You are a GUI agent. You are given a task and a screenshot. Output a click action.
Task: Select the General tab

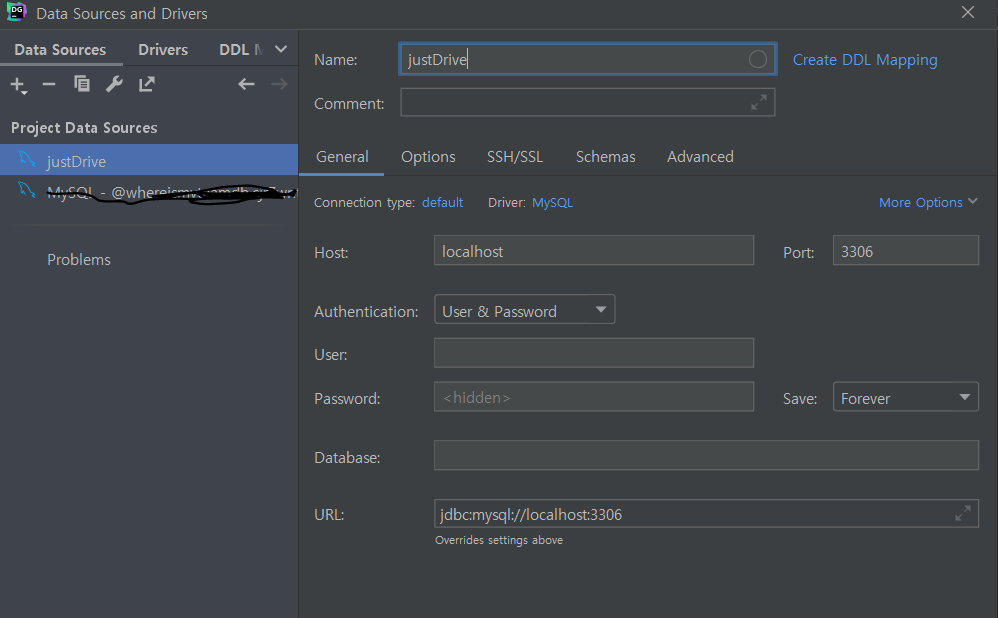click(342, 157)
